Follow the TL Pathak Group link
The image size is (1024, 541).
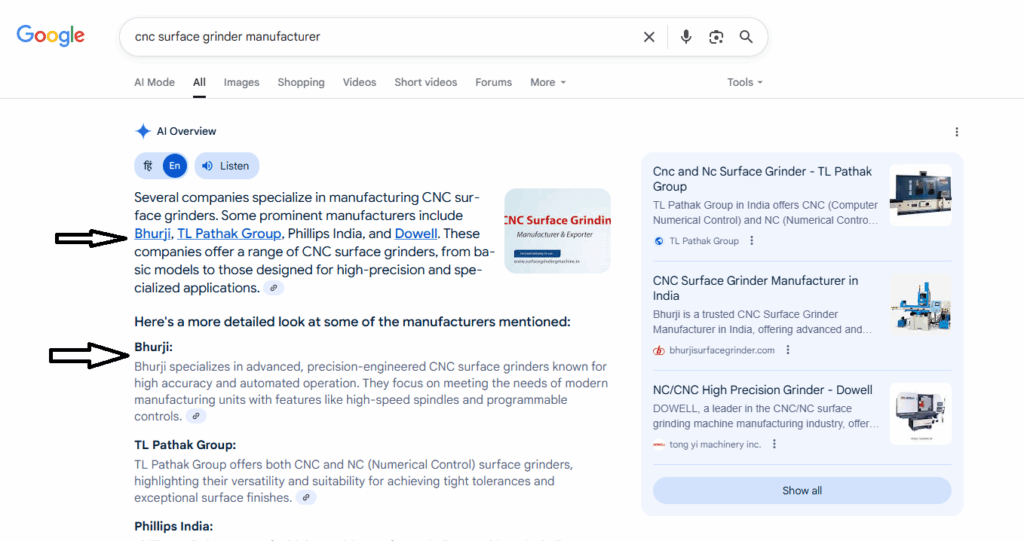pos(229,234)
